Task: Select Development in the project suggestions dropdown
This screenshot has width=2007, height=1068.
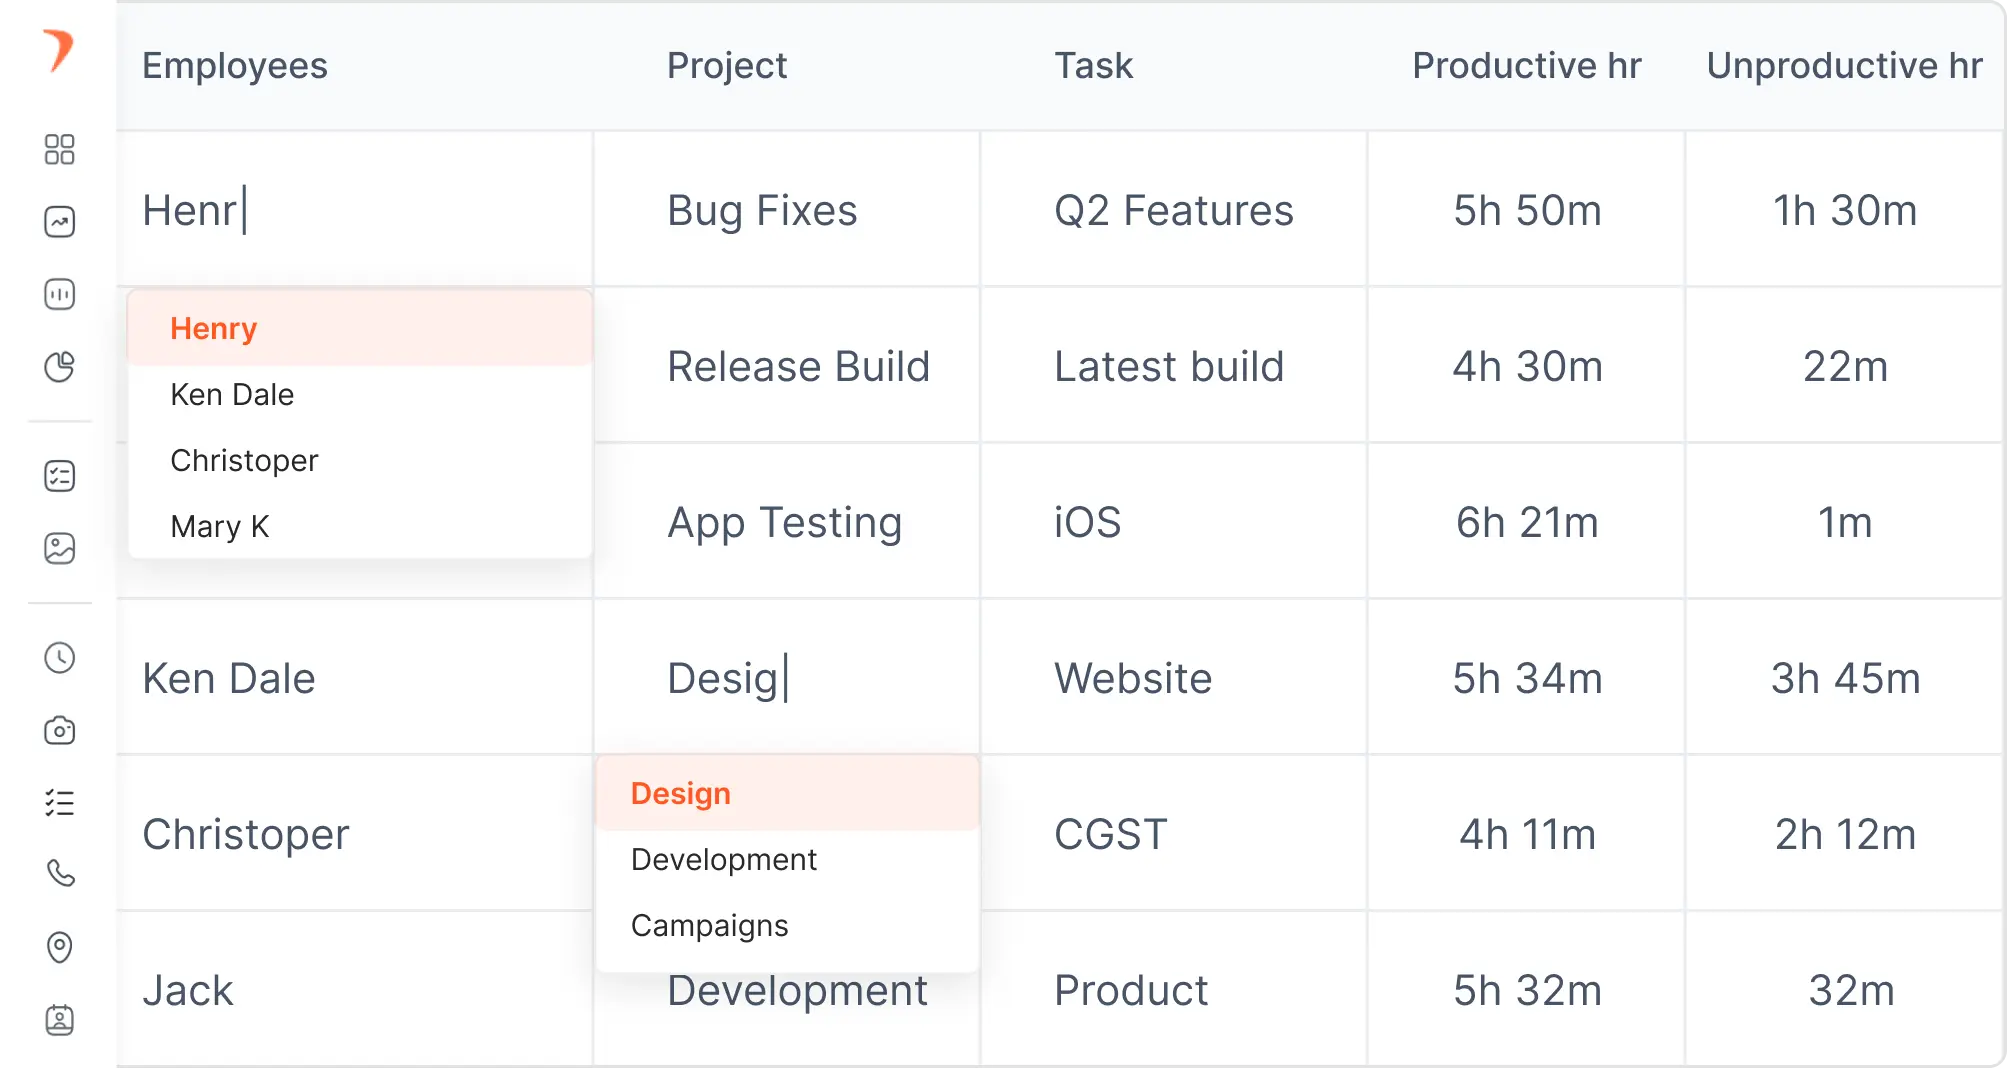Action: 788,859
